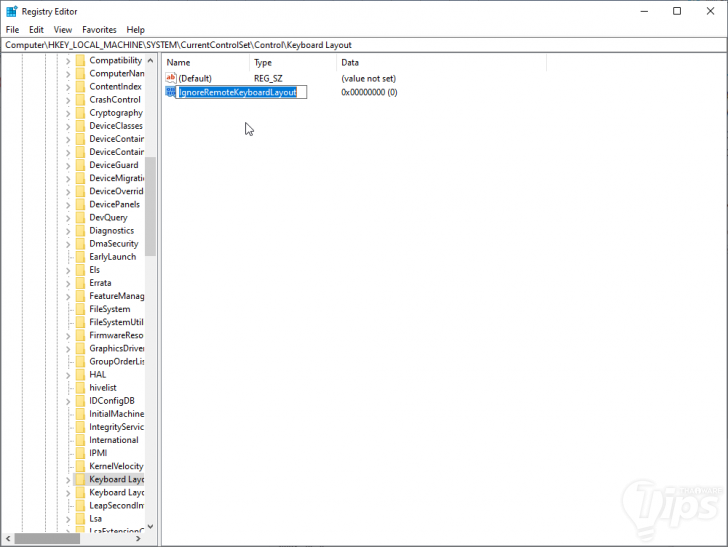Select the FileSystem folder icon
This screenshot has width=728, height=547.
click(81, 309)
